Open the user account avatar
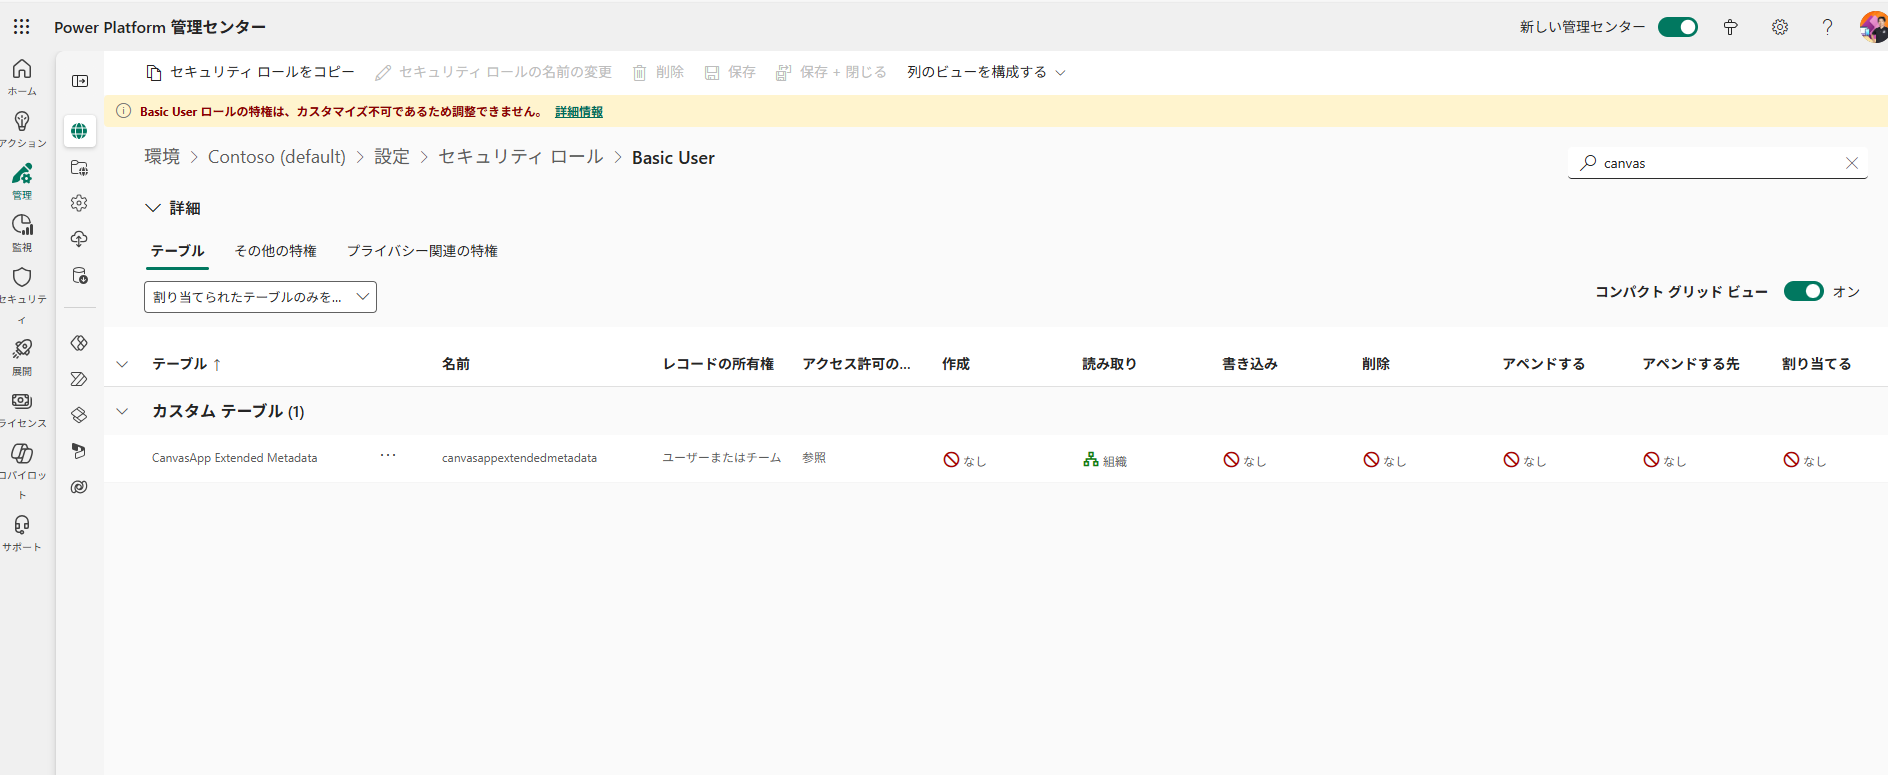 click(x=1873, y=27)
